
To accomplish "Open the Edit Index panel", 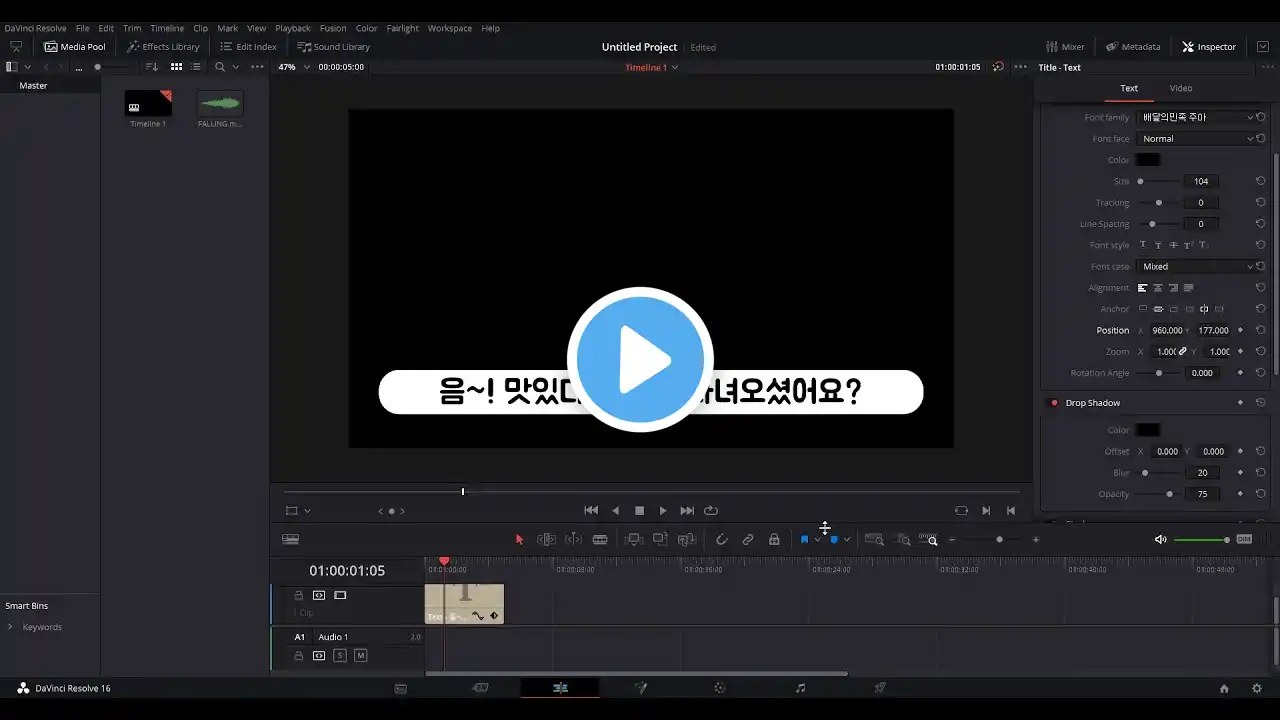I will [248, 46].
